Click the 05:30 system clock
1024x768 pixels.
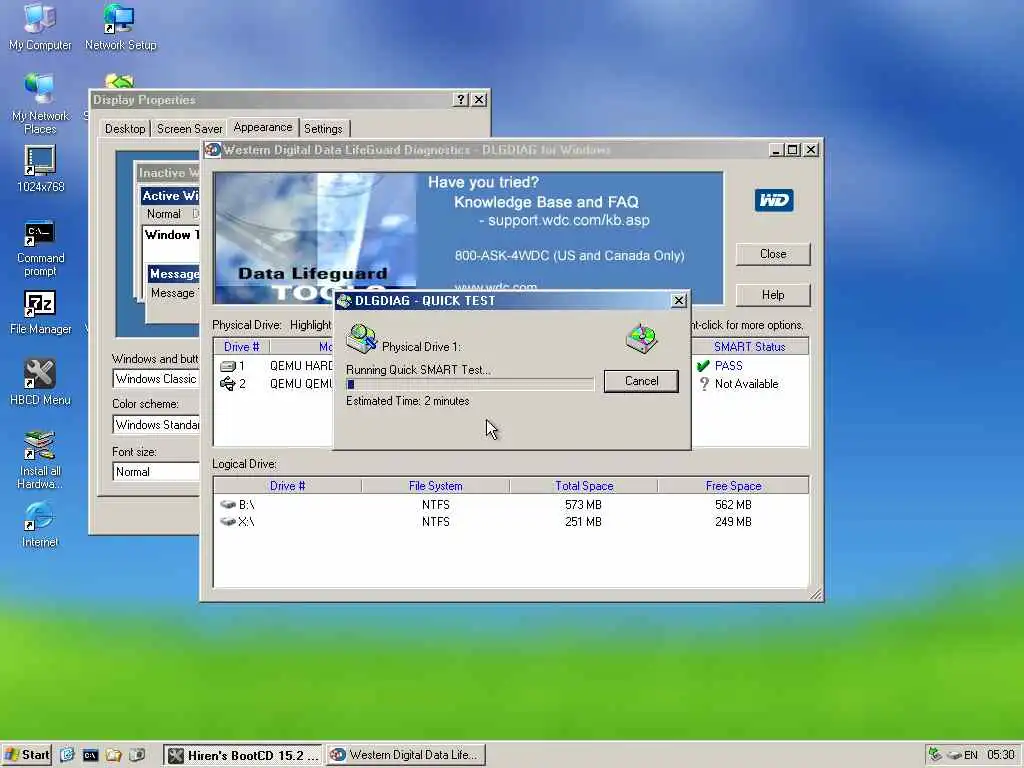(x=1001, y=756)
